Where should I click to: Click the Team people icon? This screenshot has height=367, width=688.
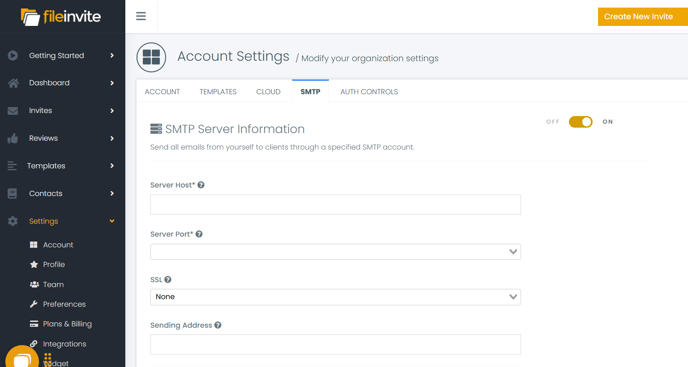34,284
